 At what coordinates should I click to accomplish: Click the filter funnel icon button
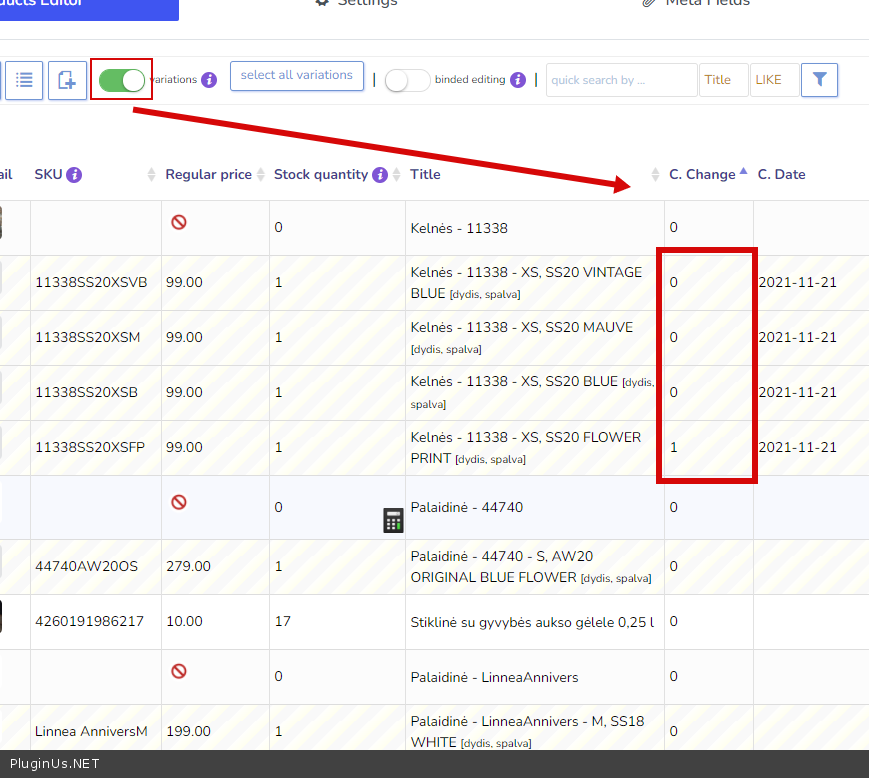tap(819, 80)
